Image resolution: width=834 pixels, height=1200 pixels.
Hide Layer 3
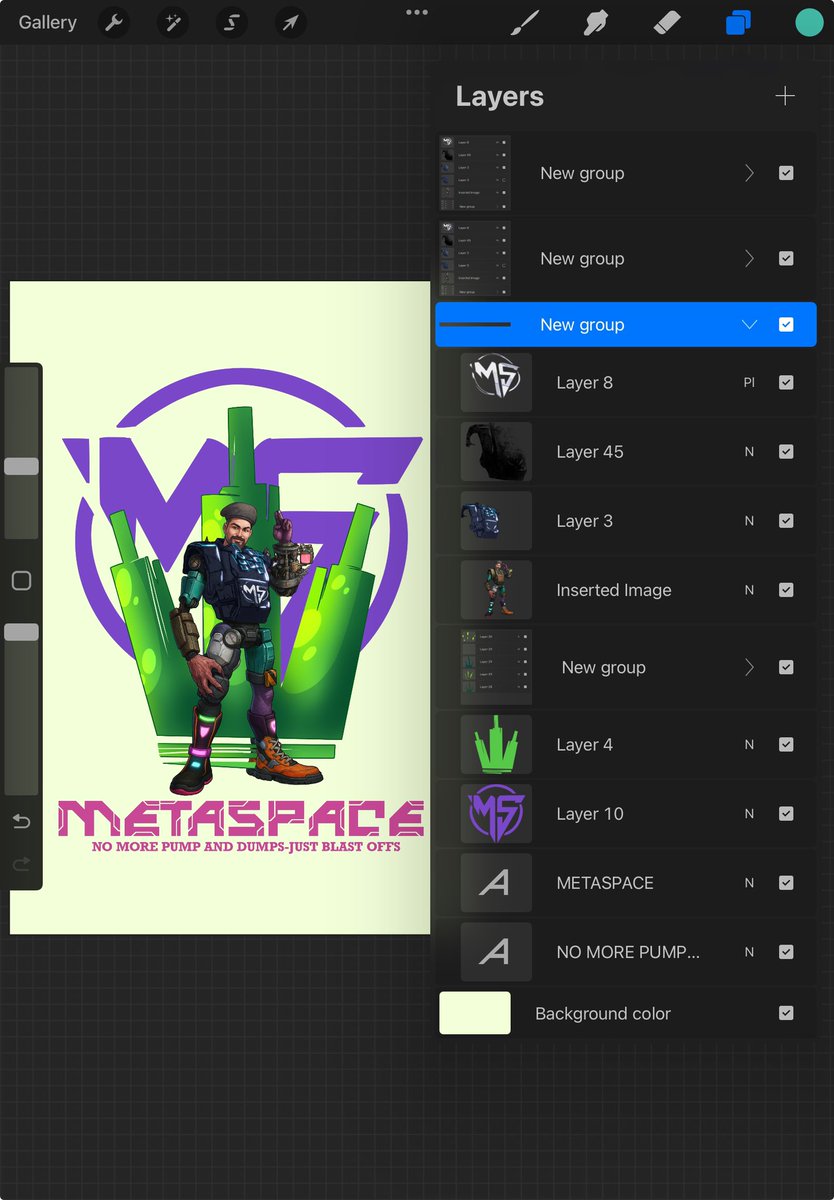click(786, 520)
